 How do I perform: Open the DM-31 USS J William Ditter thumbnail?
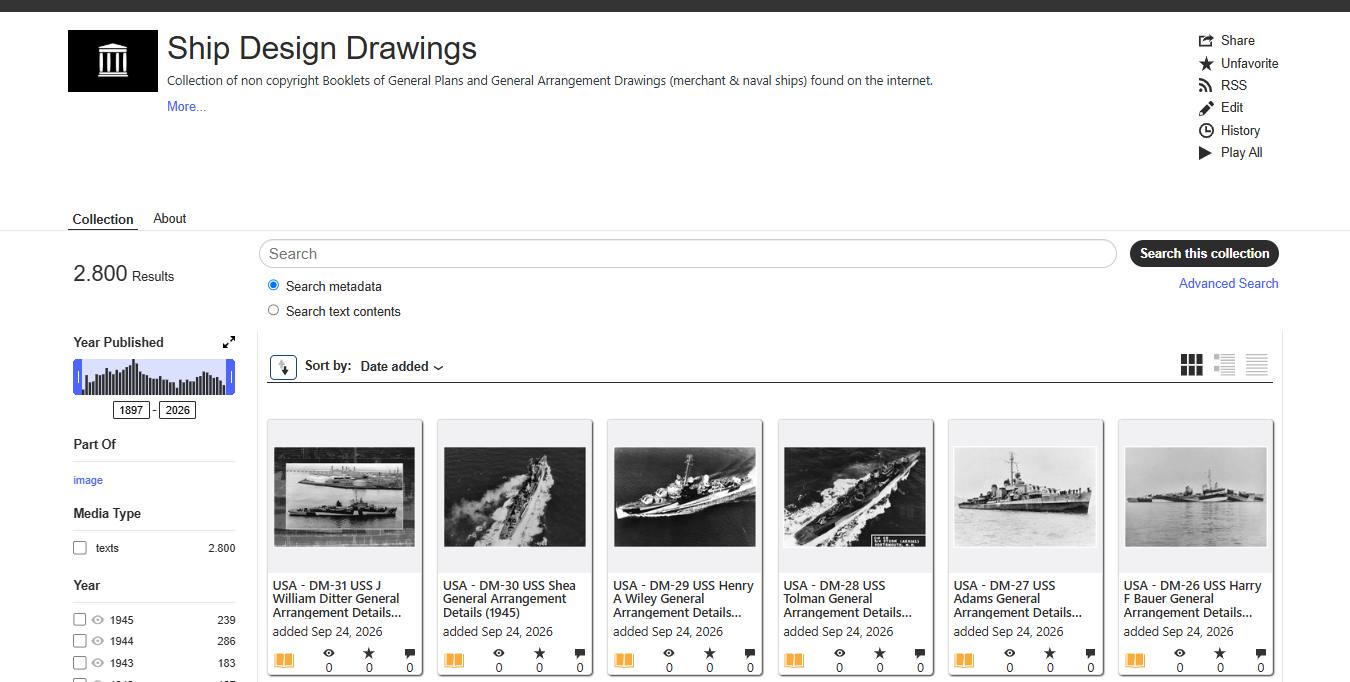pyautogui.click(x=344, y=497)
